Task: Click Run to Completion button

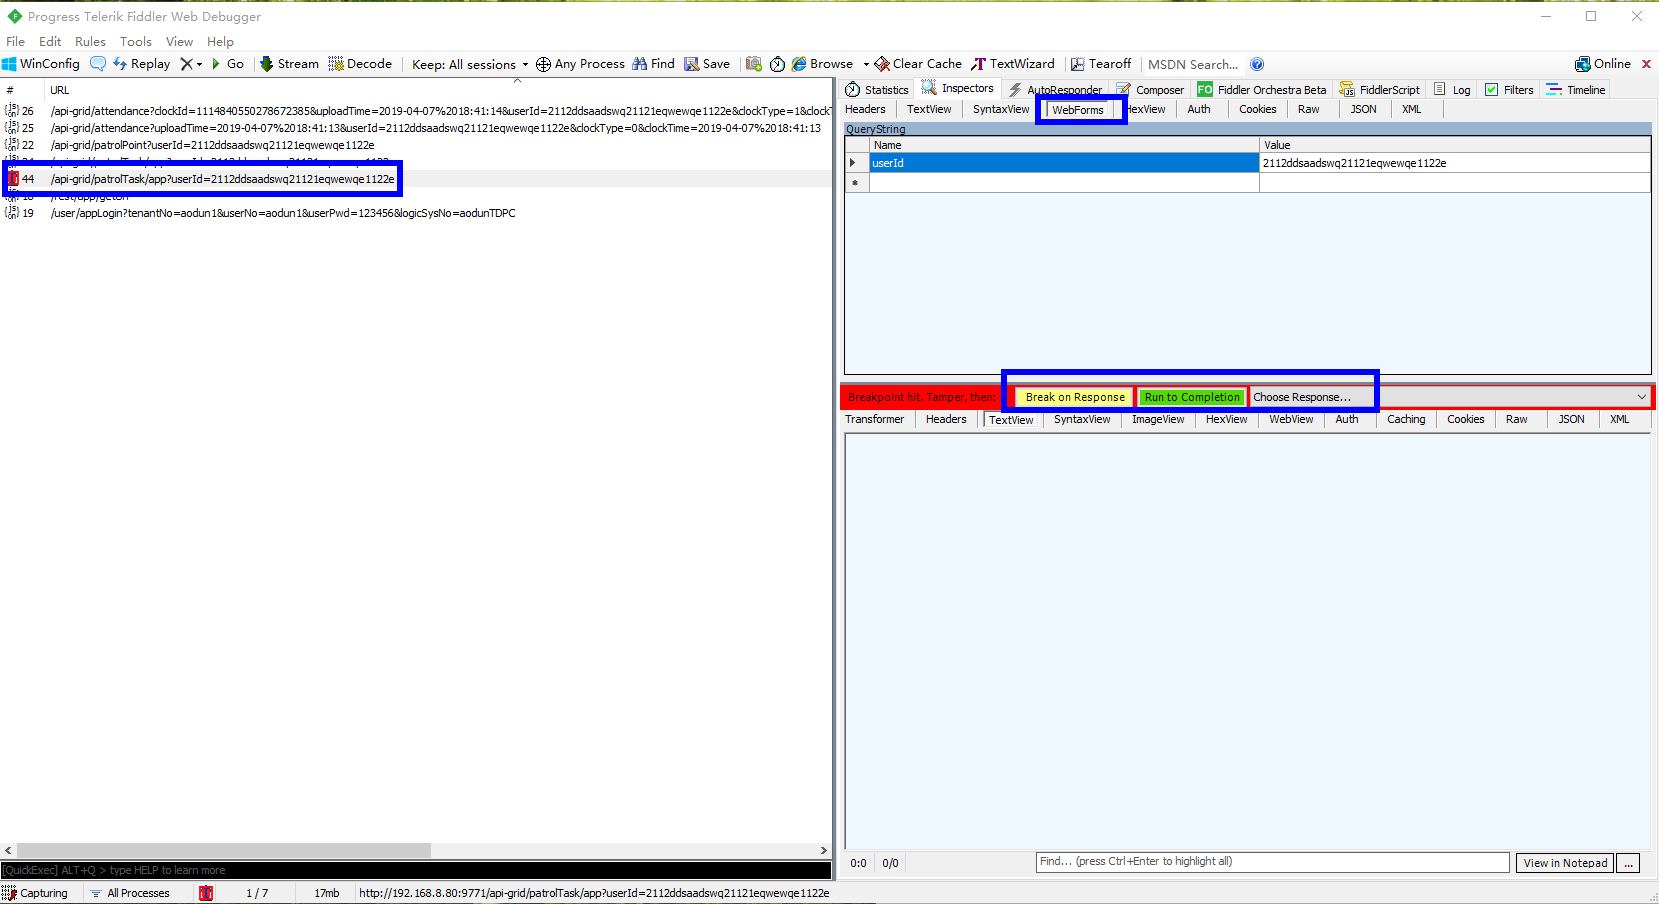Action: 1192,397
